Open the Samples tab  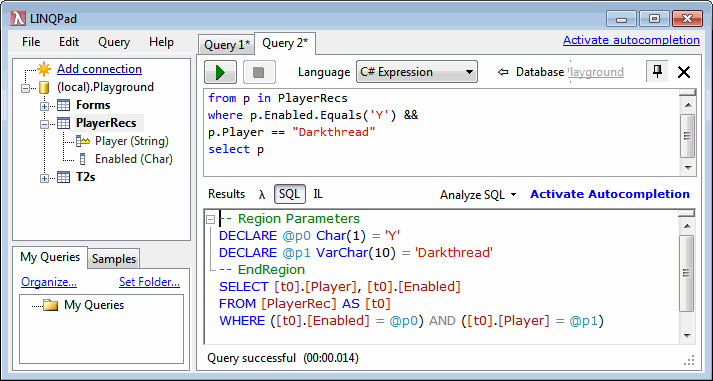coord(114,259)
